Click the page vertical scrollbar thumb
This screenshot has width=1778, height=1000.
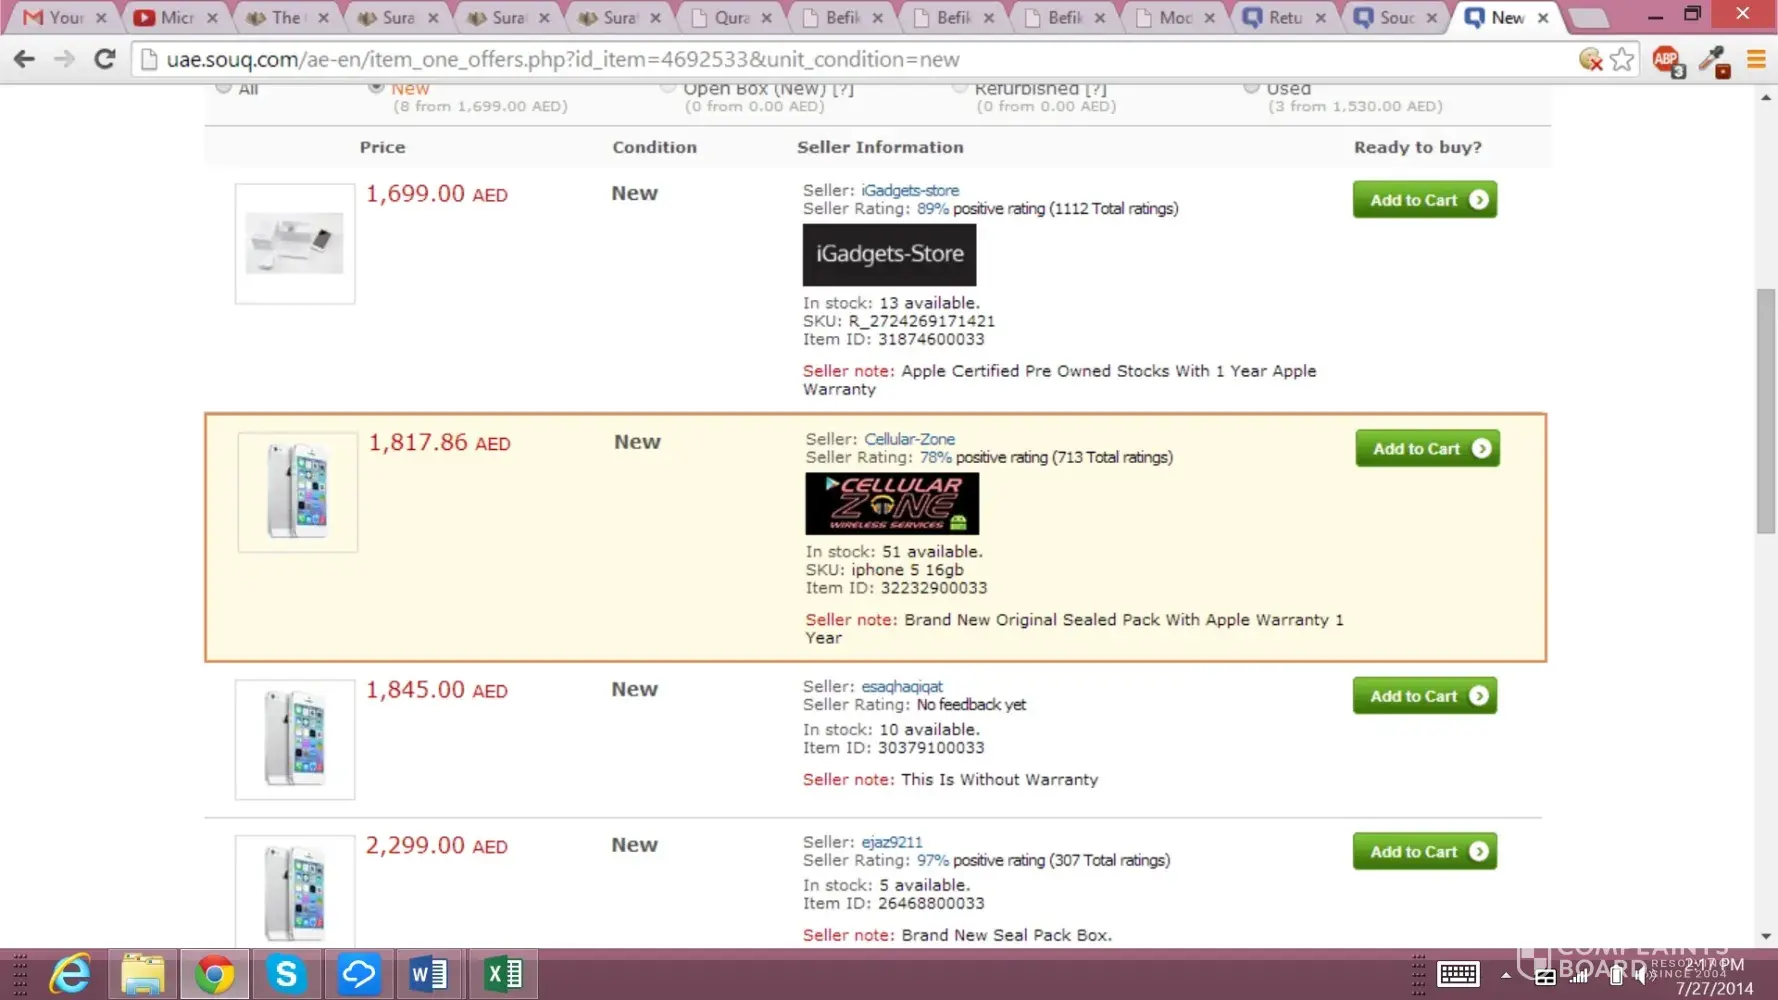1766,410
